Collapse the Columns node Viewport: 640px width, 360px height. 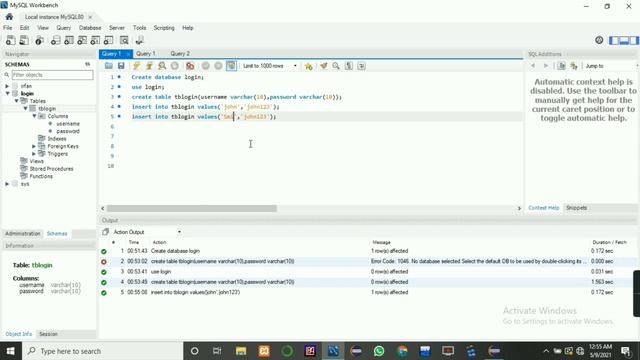(34, 116)
